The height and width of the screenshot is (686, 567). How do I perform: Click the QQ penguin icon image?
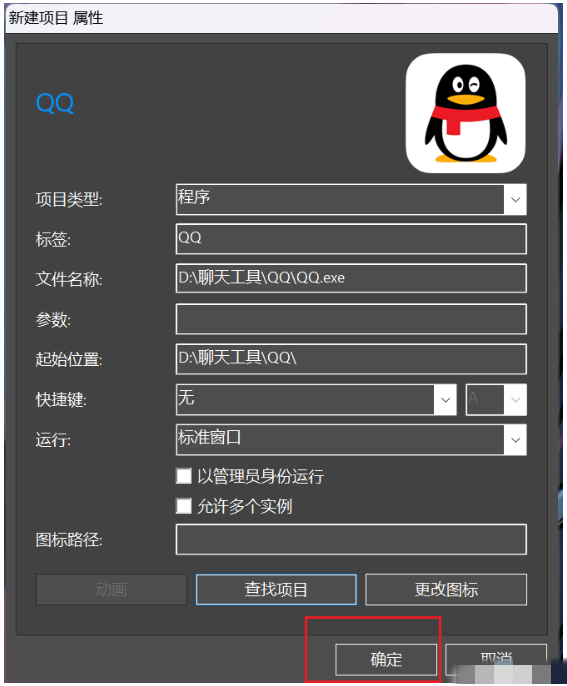coord(466,113)
